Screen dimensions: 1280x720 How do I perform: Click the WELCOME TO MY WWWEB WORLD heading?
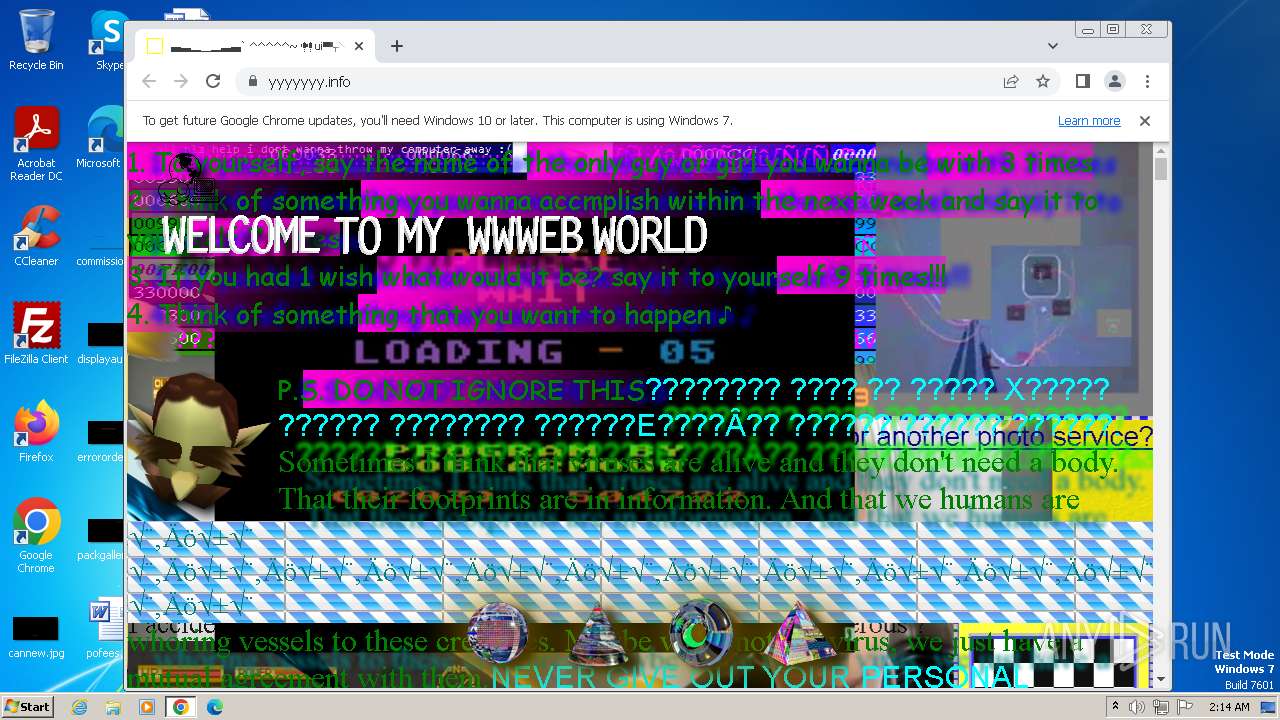click(x=435, y=237)
